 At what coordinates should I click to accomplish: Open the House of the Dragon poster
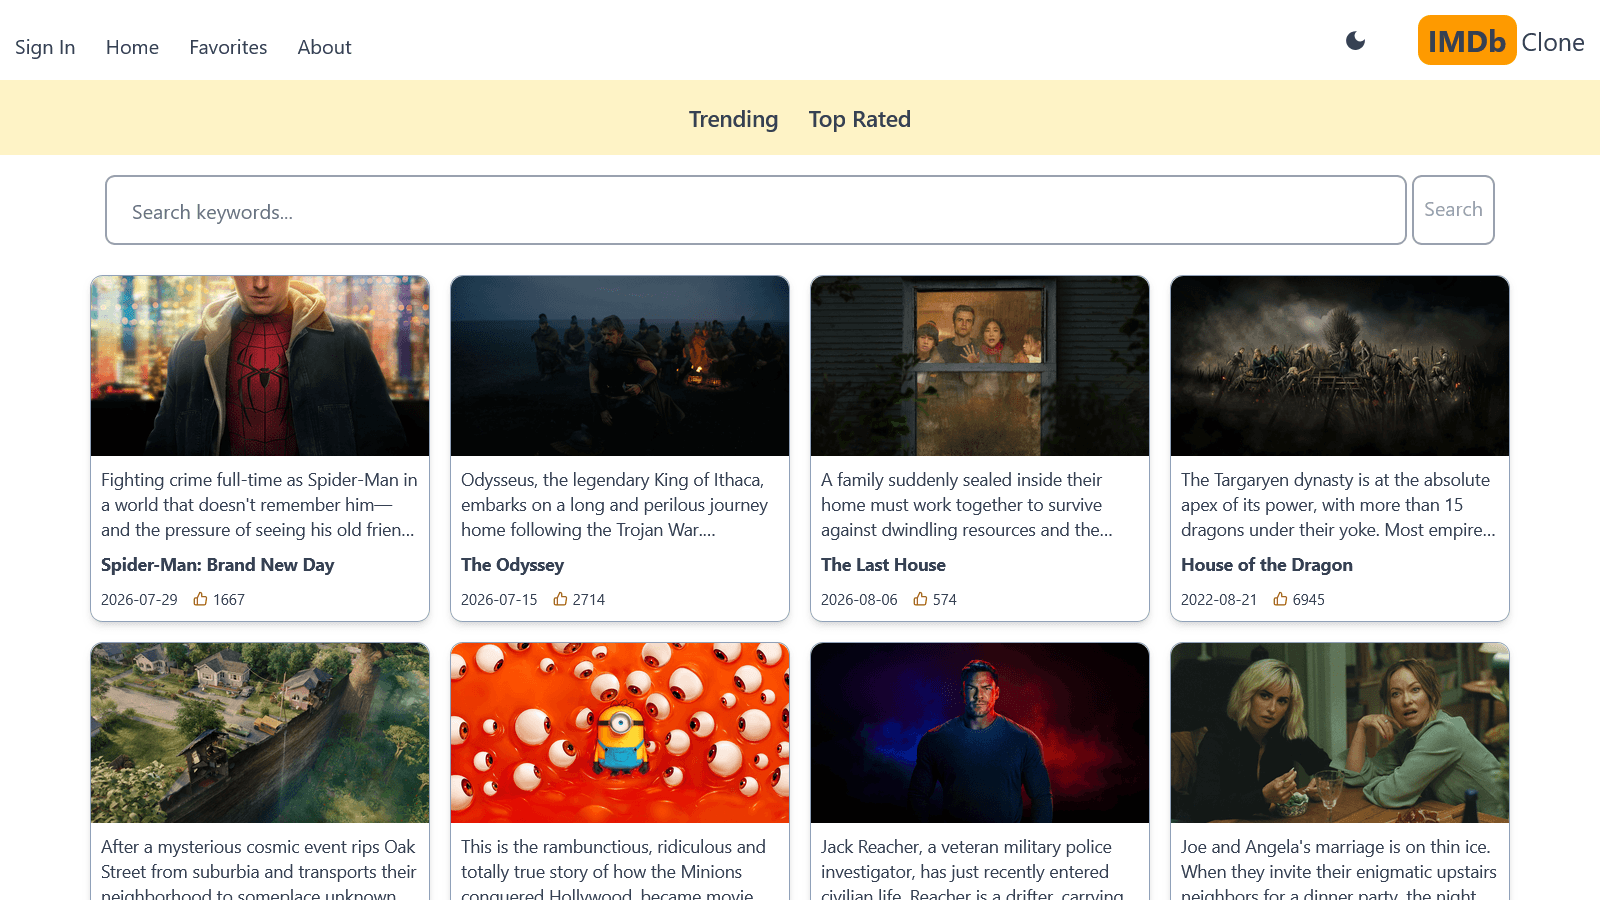point(1340,366)
